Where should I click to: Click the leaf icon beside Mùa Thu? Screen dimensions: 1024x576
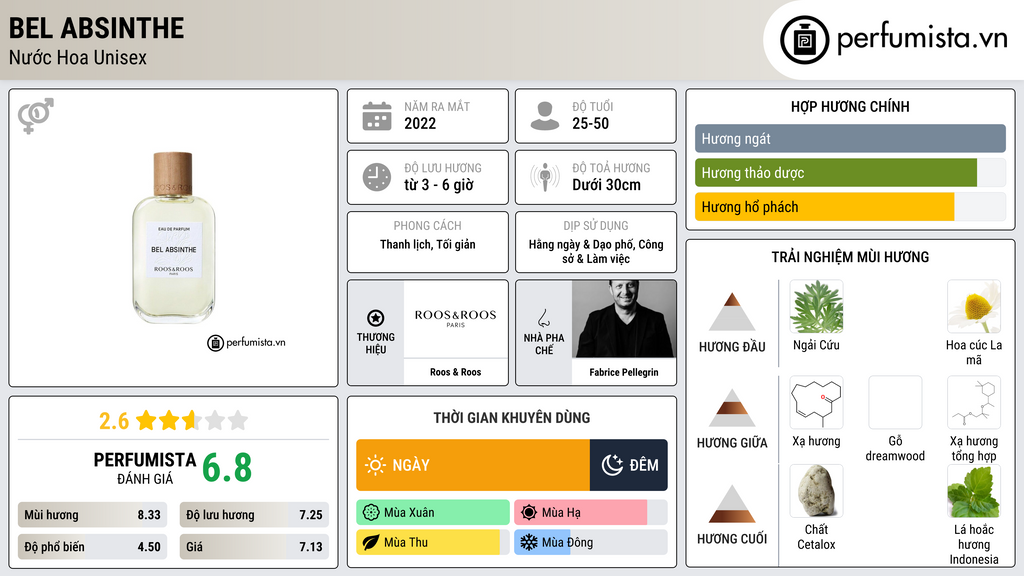371,542
